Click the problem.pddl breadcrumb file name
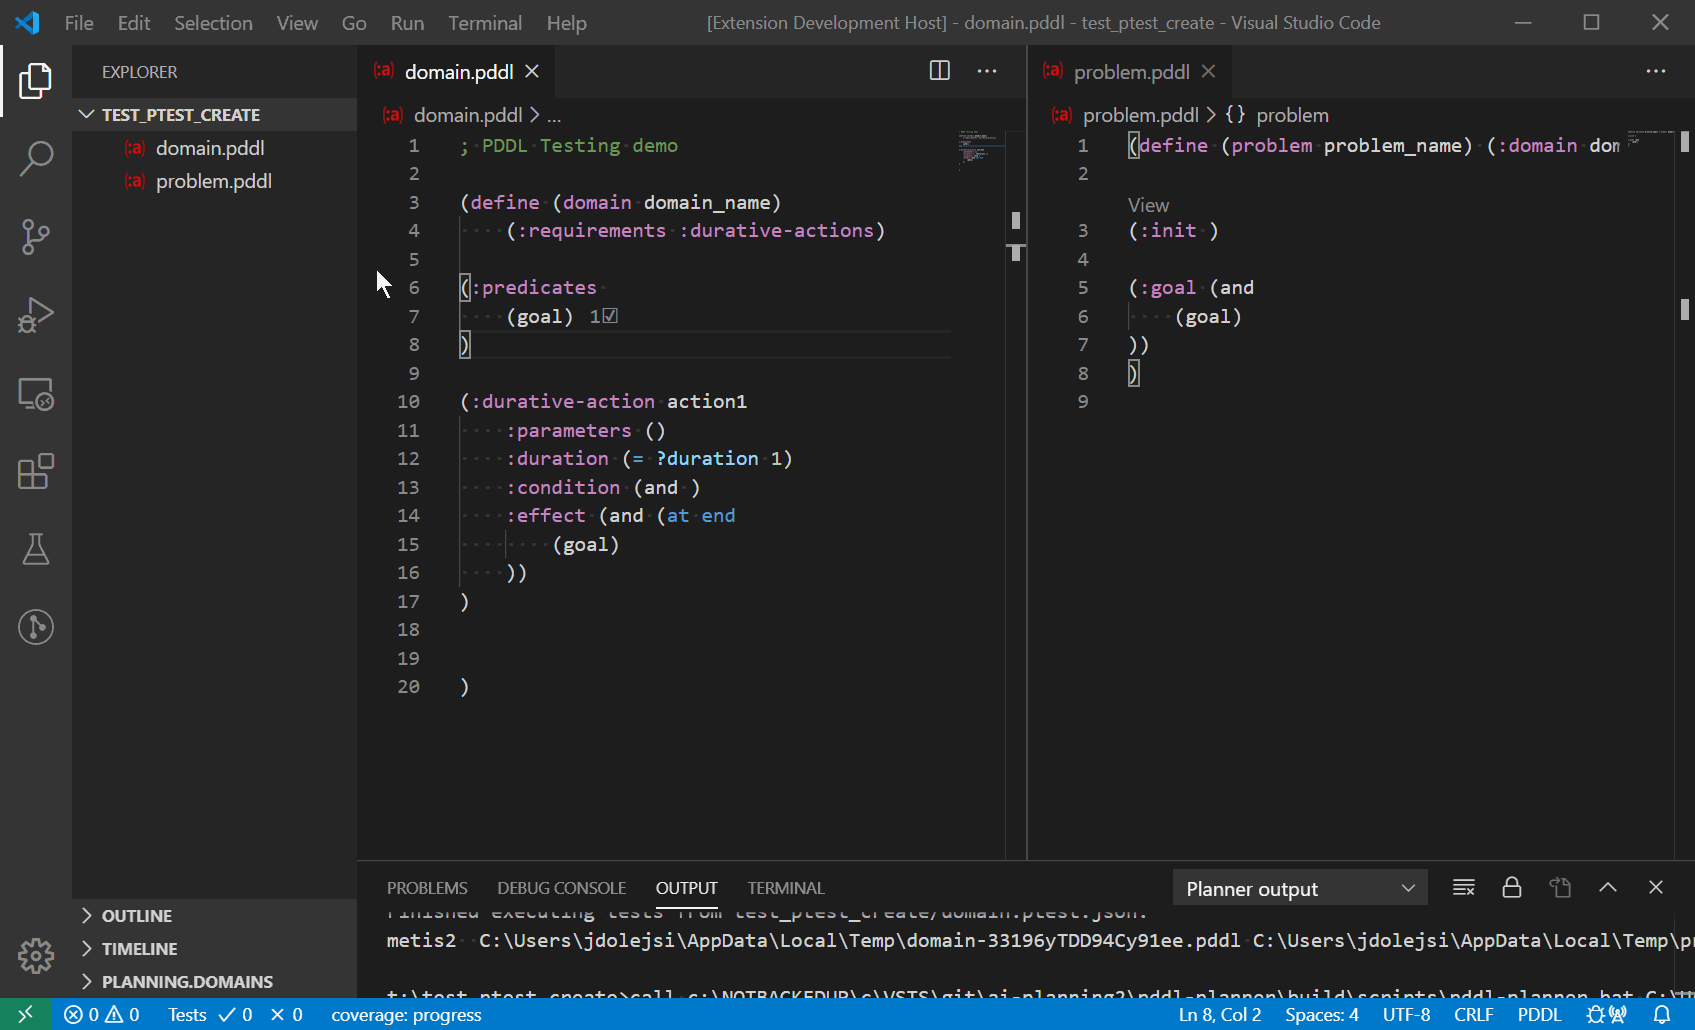 [x=1141, y=115]
